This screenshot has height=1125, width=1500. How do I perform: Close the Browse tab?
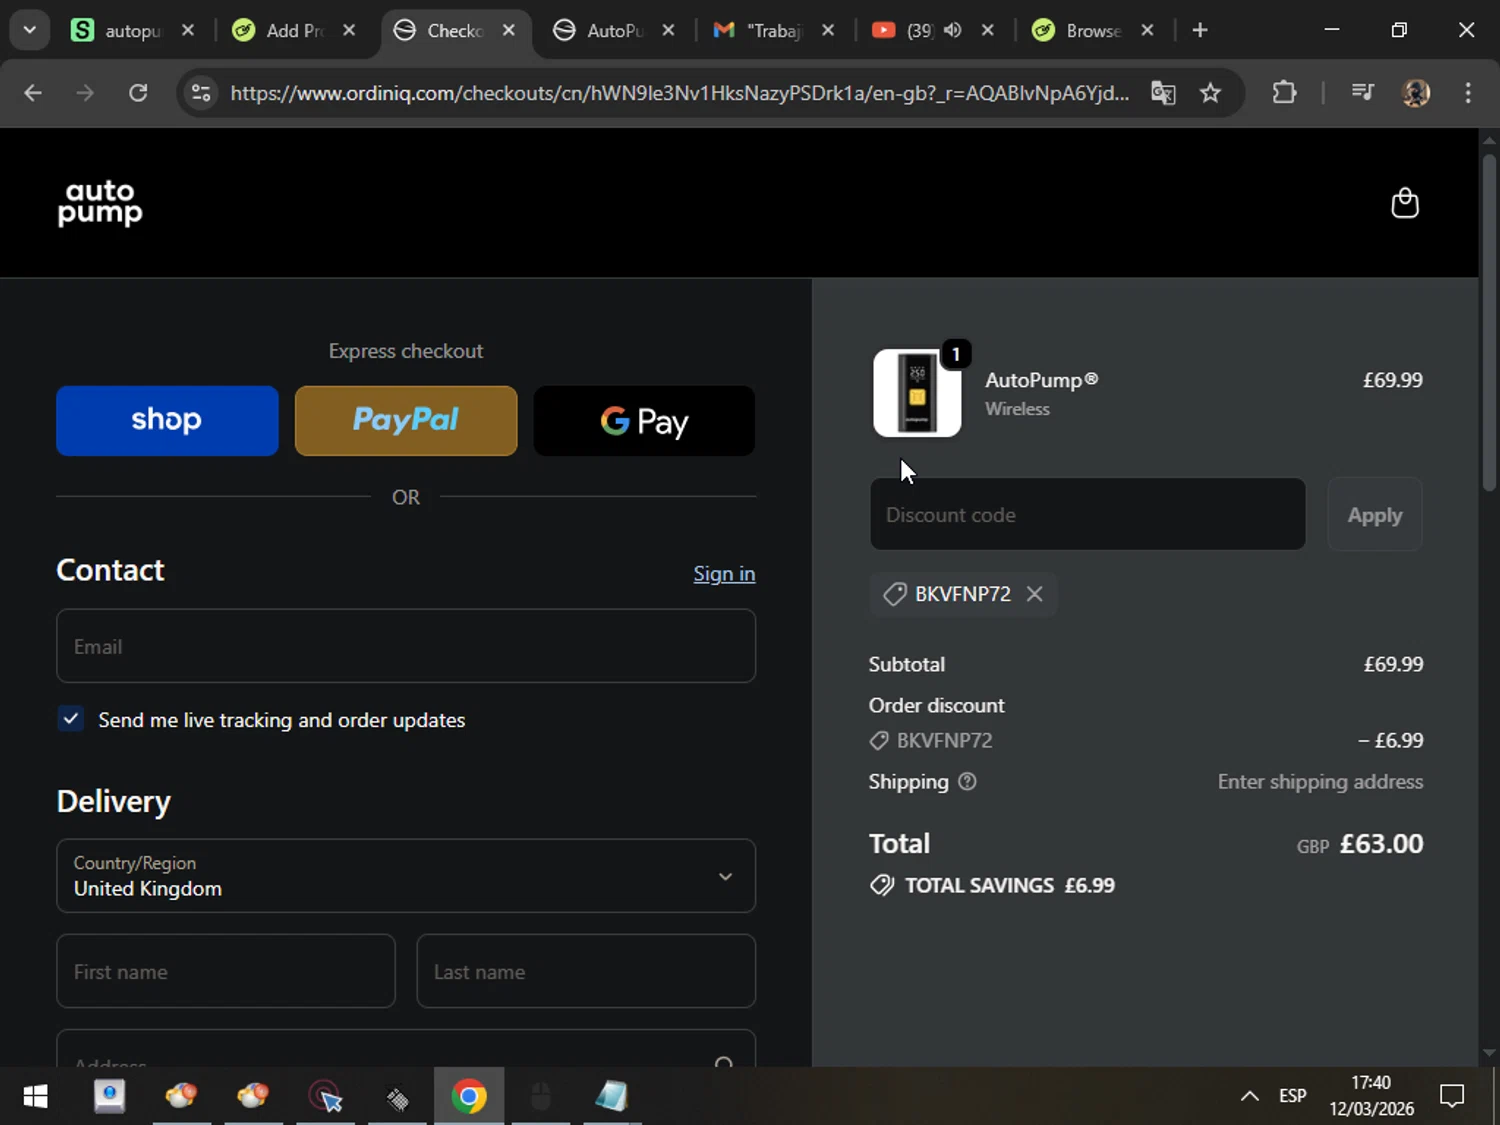pos(1147,30)
